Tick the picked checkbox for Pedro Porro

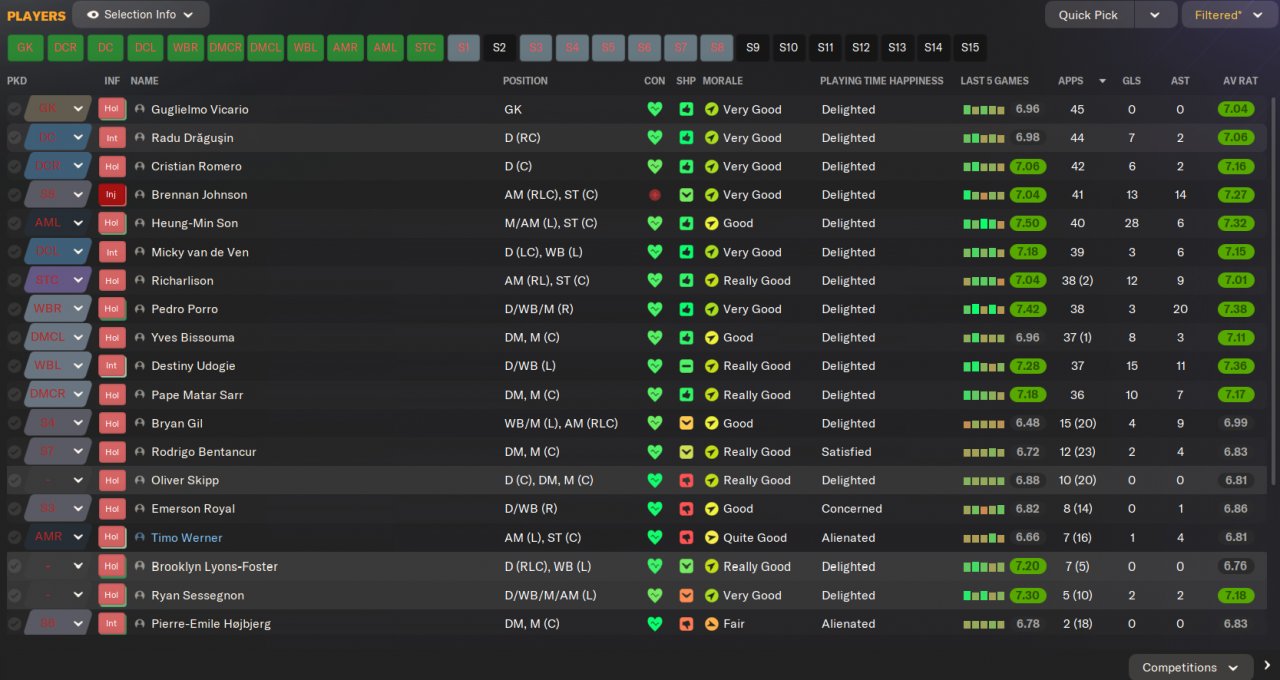[15, 309]
